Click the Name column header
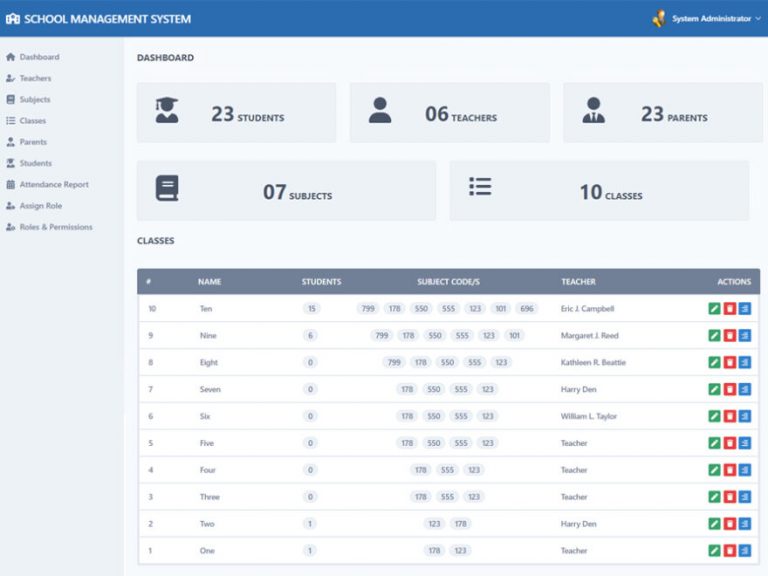This screenshot has height=576, width=768. point(209,282)
